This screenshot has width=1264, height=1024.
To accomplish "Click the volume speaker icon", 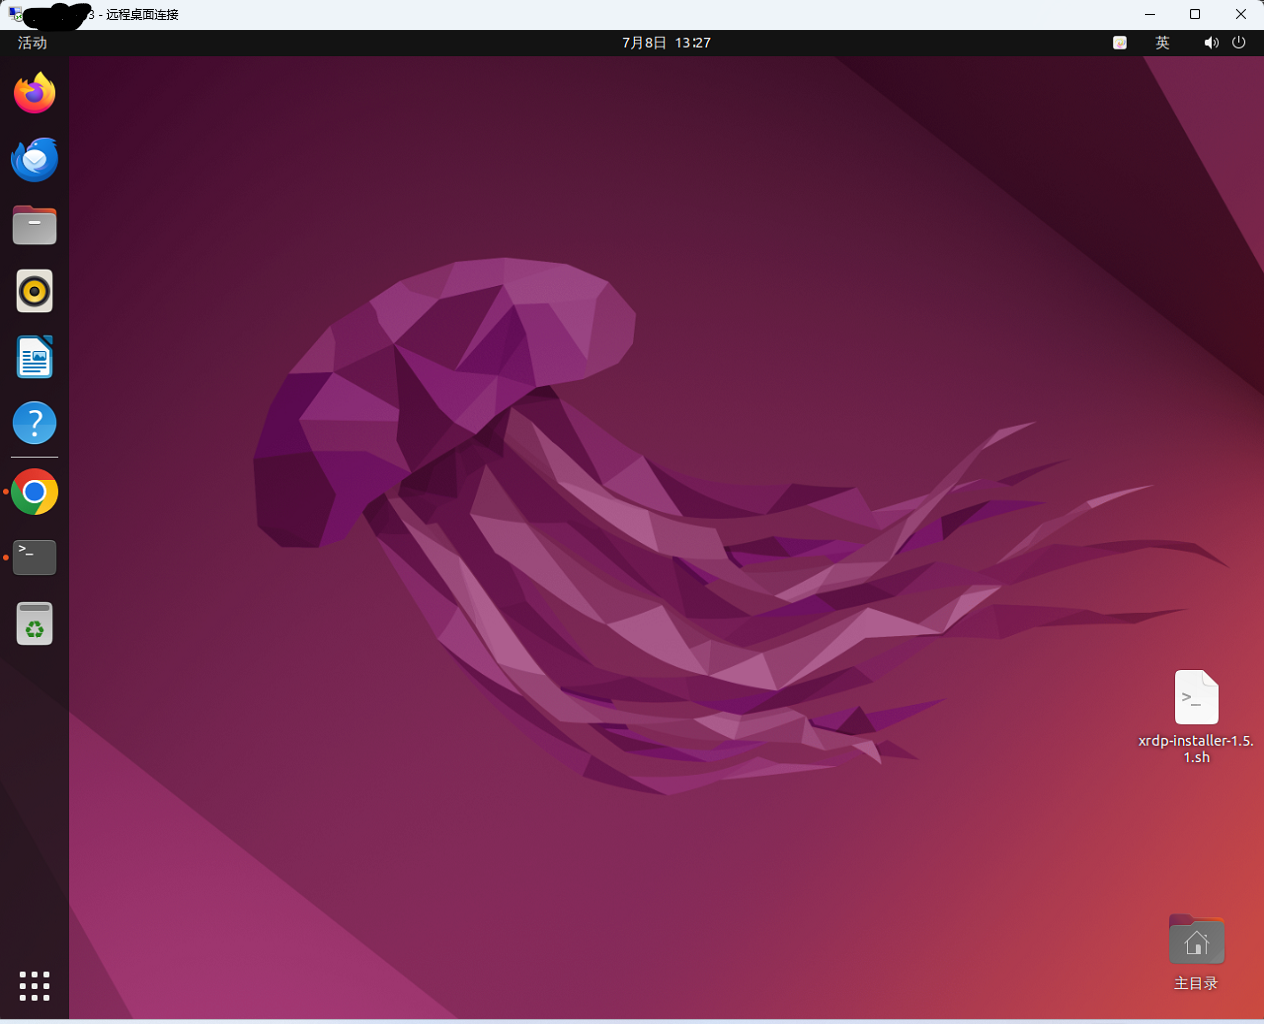I will (1211, 43).
